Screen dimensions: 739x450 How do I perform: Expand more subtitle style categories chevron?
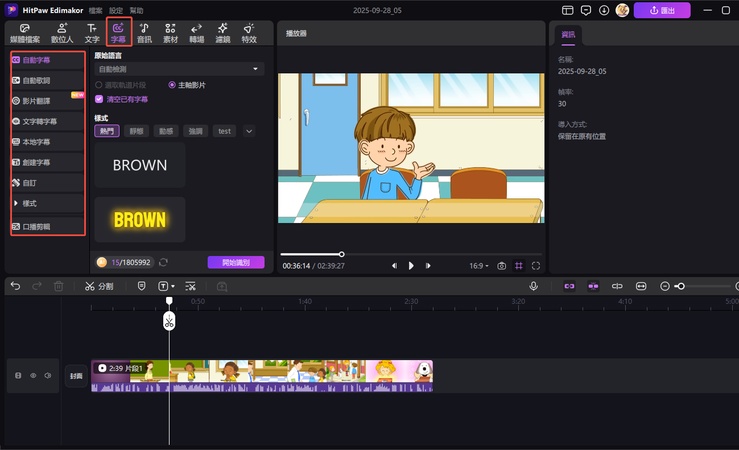(x=249, y=131)
